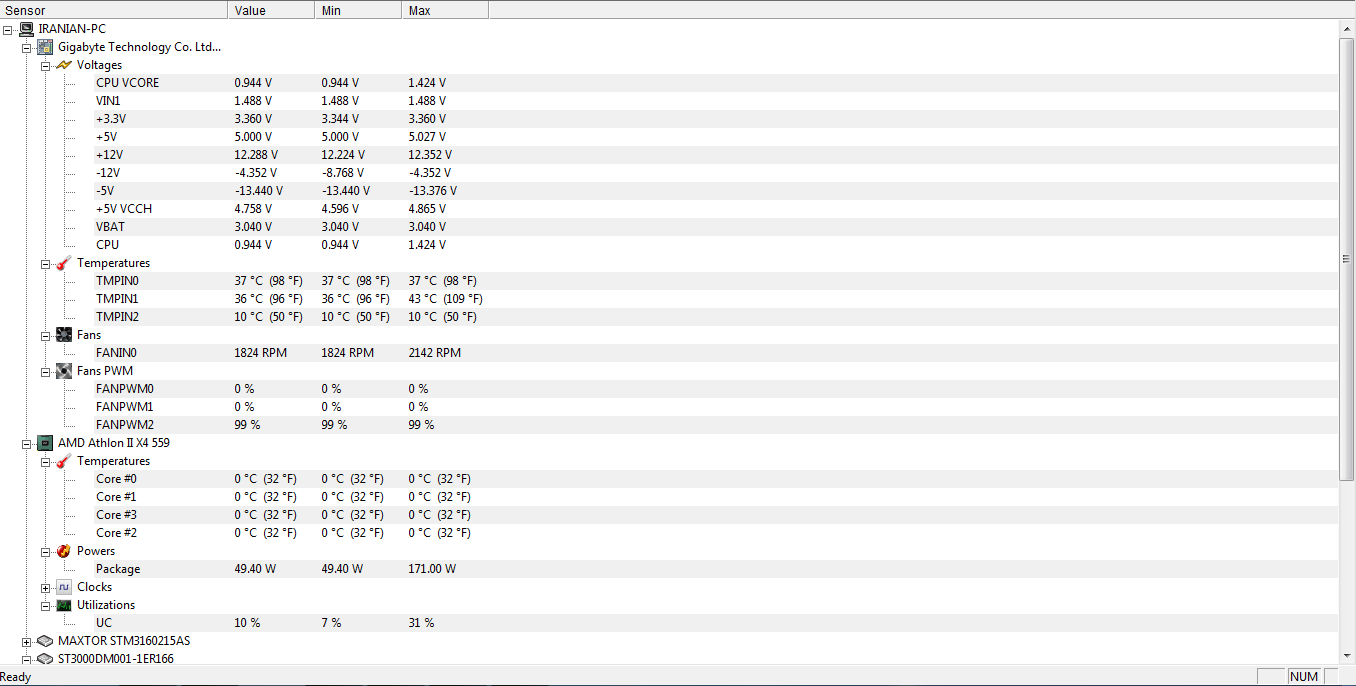Screen dimensions: 1356x686
Task: Collapse the Fans PWM section
Action: (x=46, y=371)
